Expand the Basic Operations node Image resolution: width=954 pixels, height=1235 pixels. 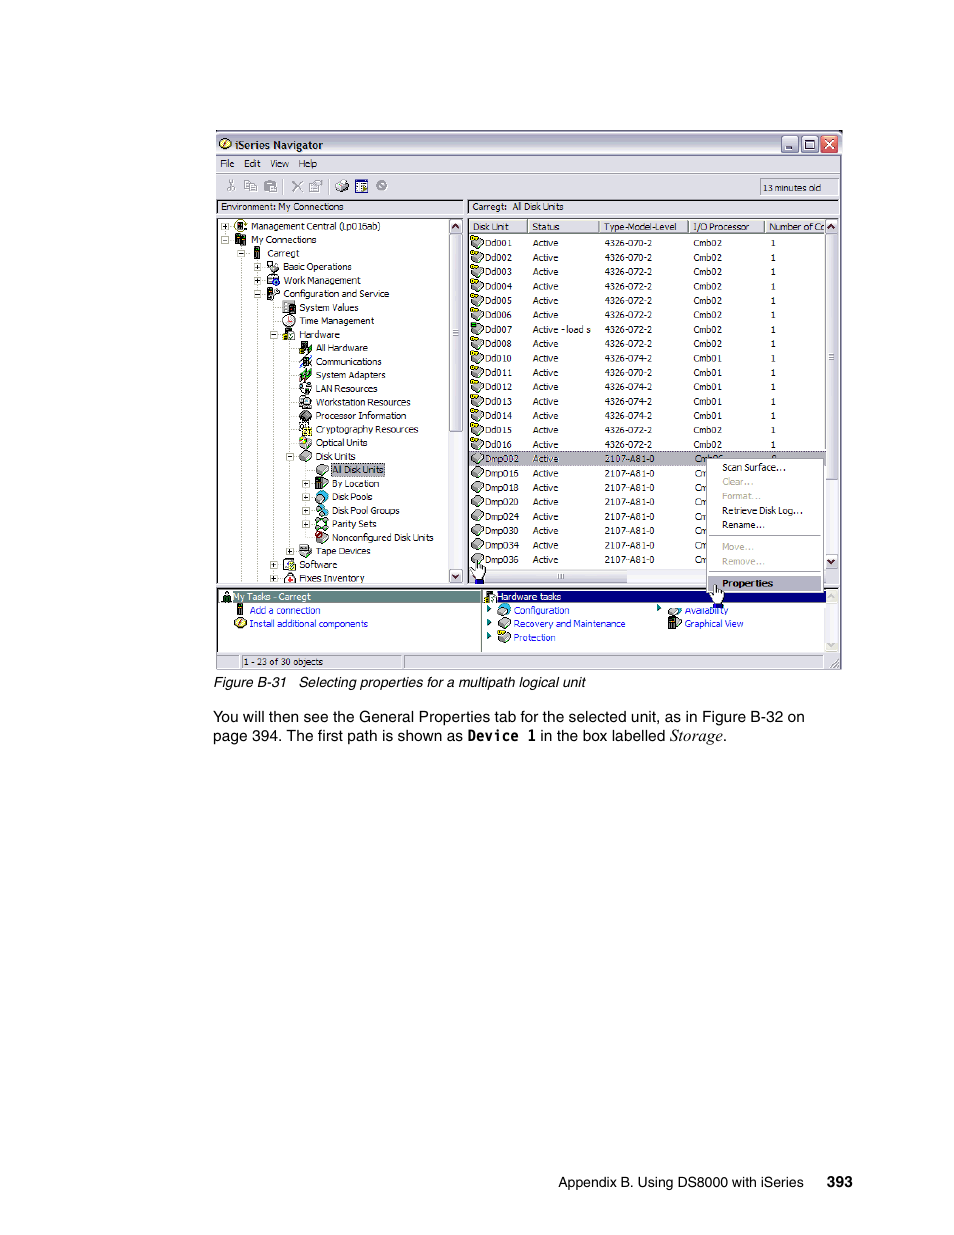point(258,267)
